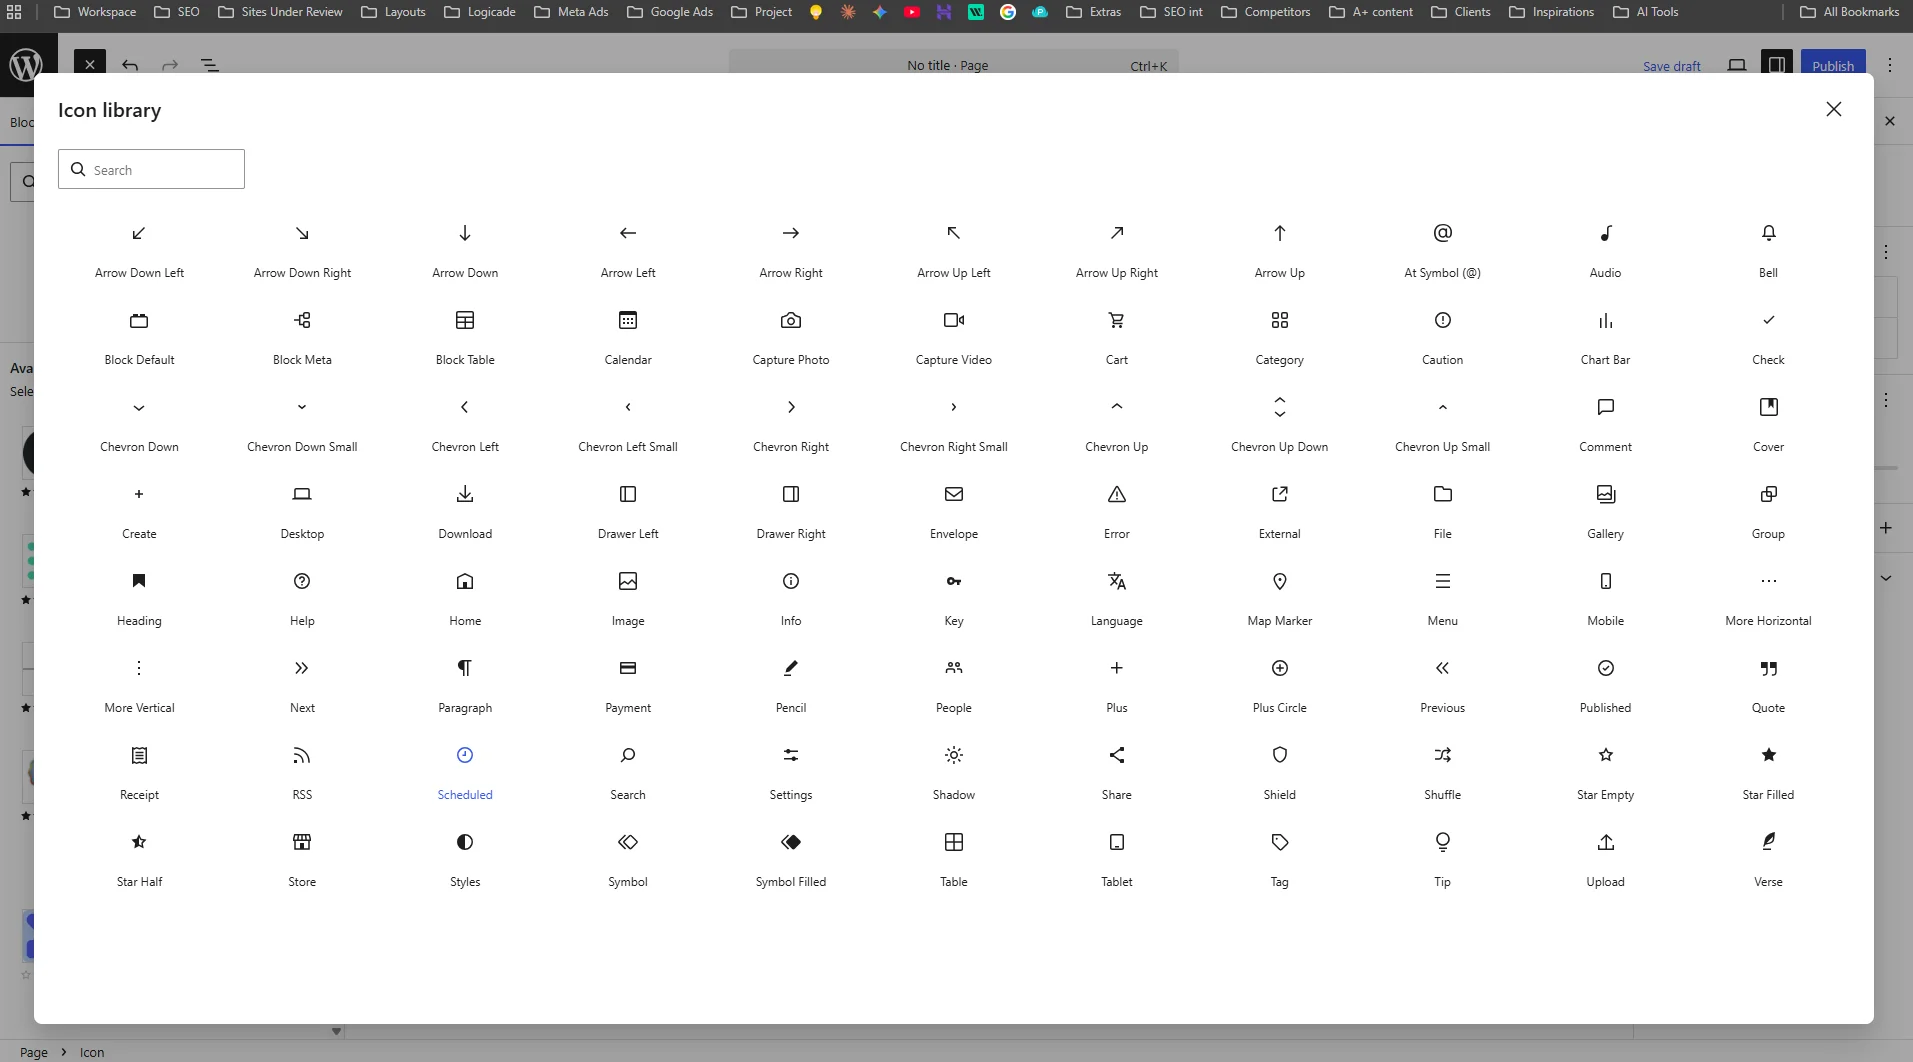Choose the External link icon

click(1280, 494)
